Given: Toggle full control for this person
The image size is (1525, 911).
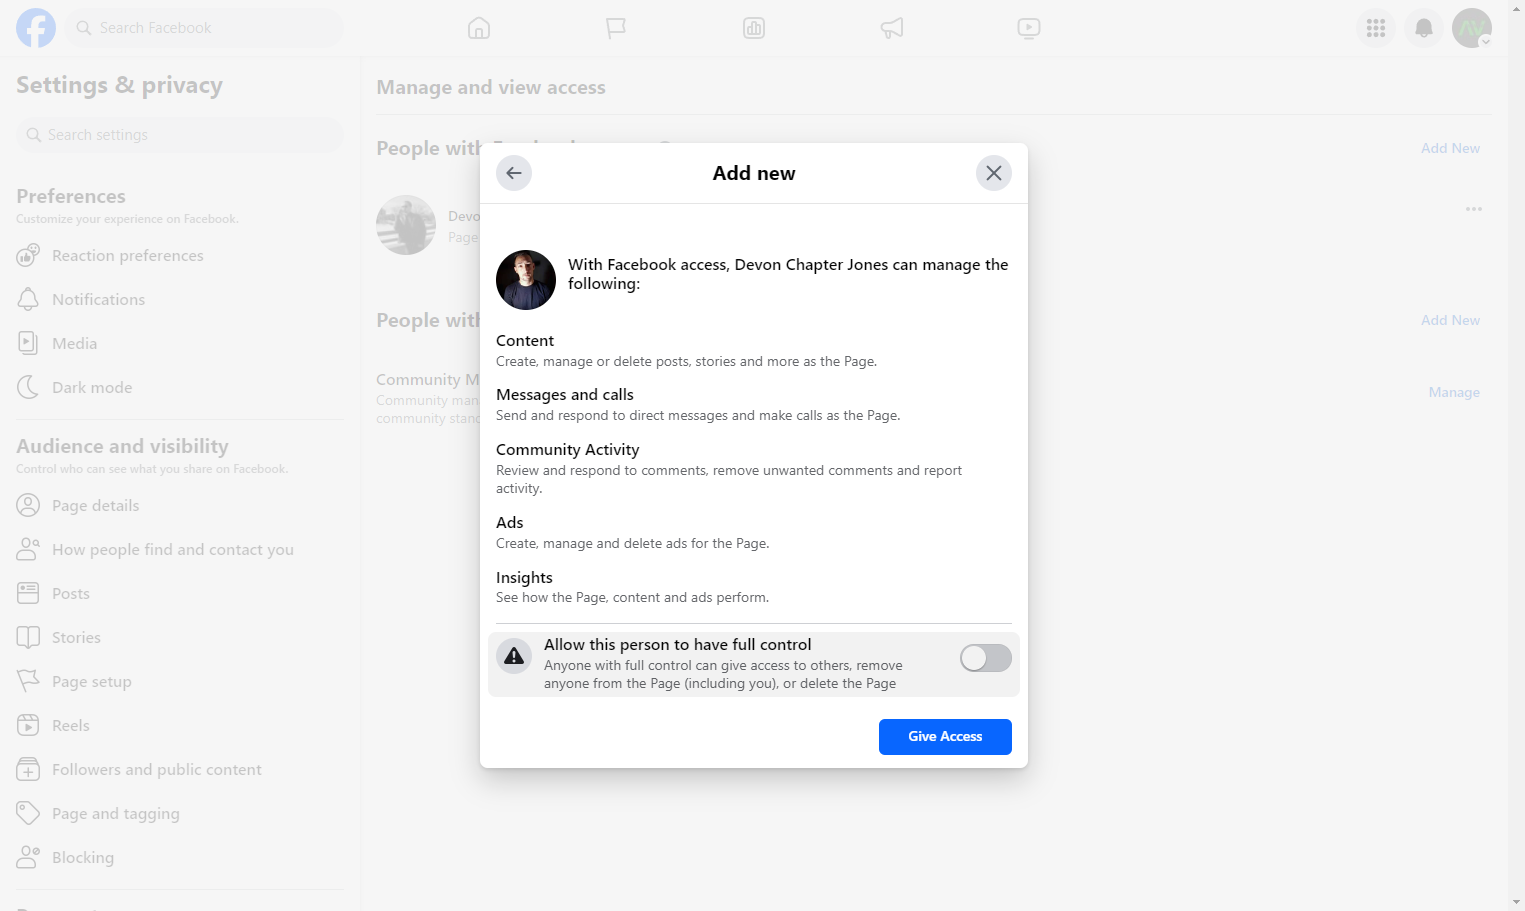Looking at the screenshot, I should pyautogui.click(x=986, y=658).
